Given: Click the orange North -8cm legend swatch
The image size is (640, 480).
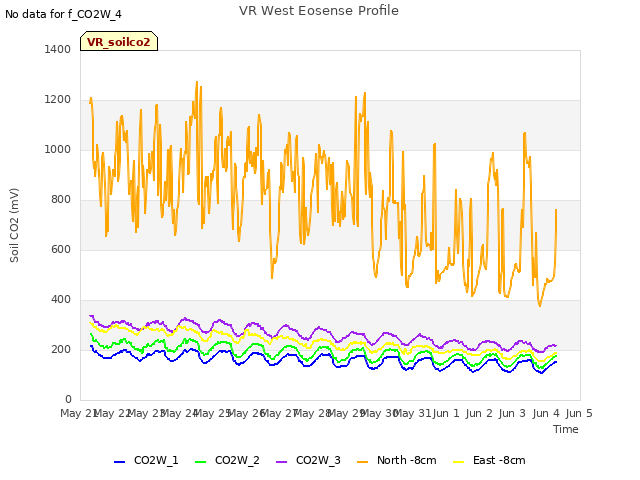Looking at the screenshot, I should (362, 461).
